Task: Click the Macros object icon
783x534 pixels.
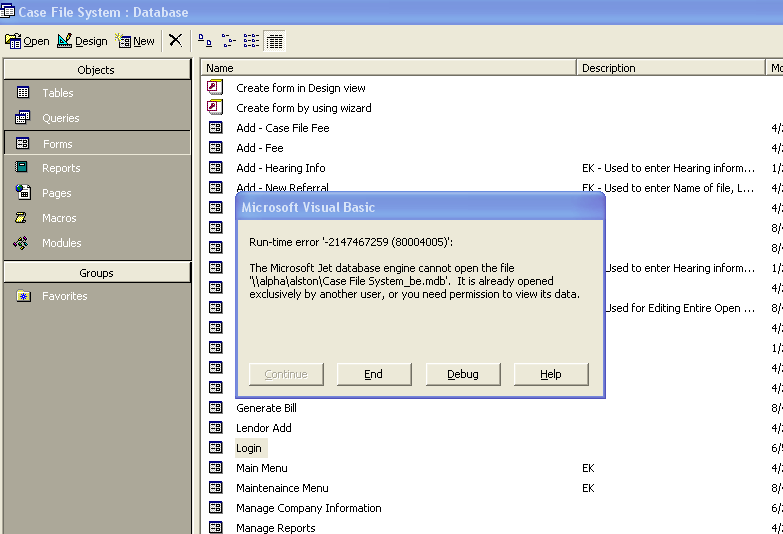Action: (x=21, y=217)
